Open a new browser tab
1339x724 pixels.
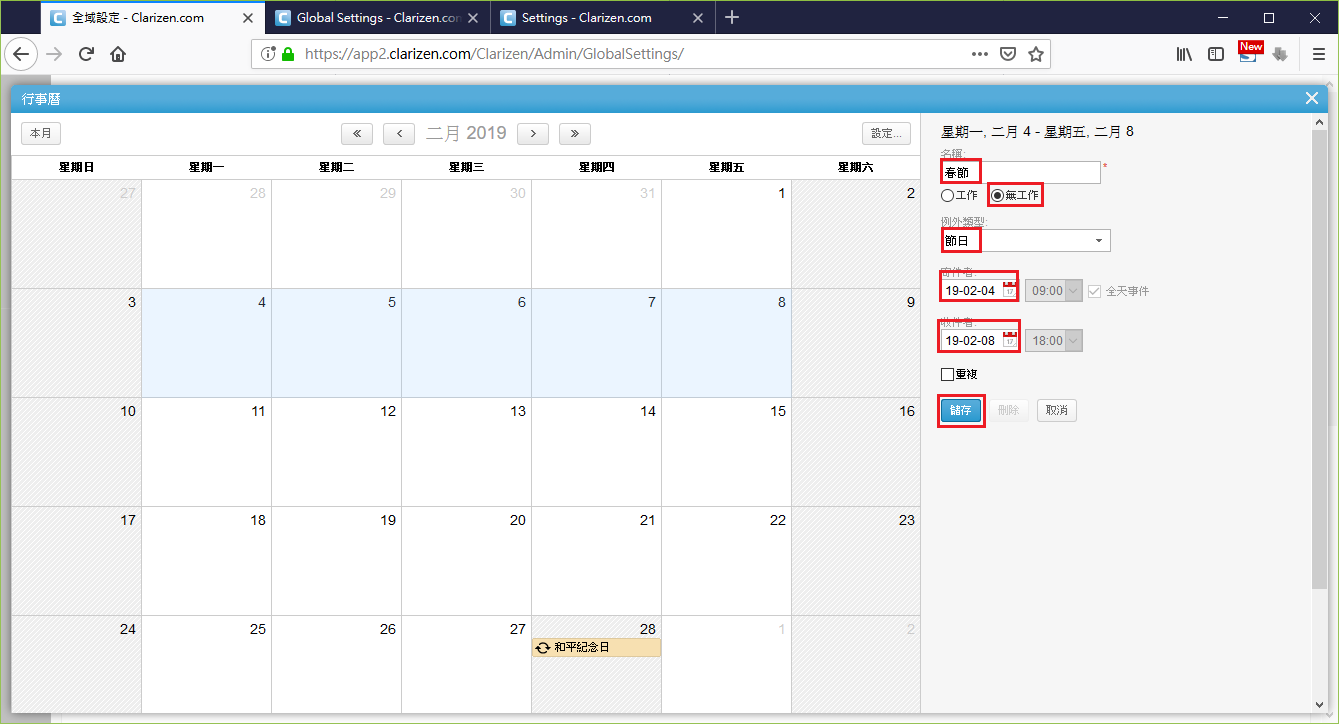[x=732, y=17]
